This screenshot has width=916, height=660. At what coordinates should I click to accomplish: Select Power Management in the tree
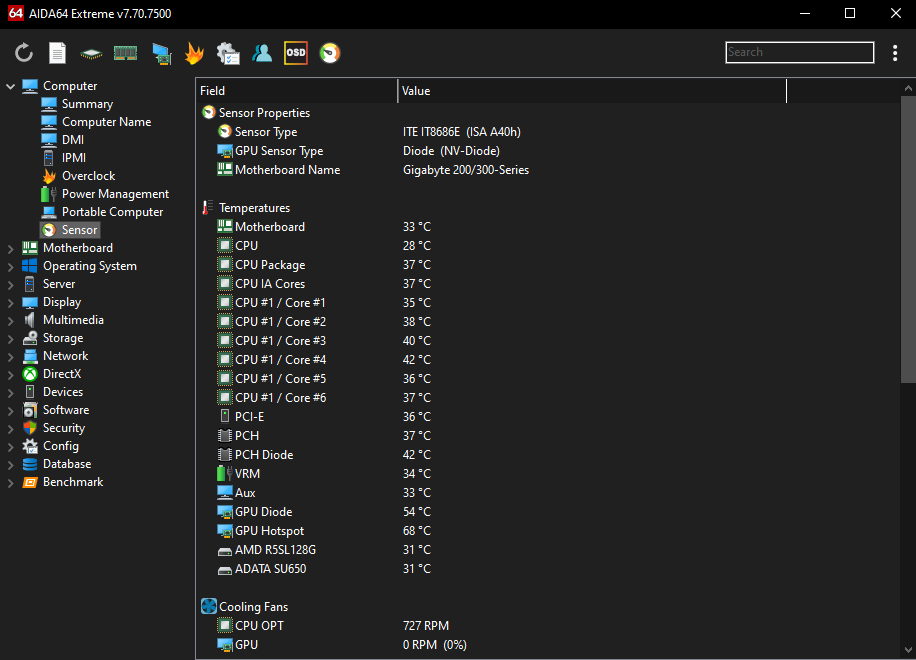115,194
